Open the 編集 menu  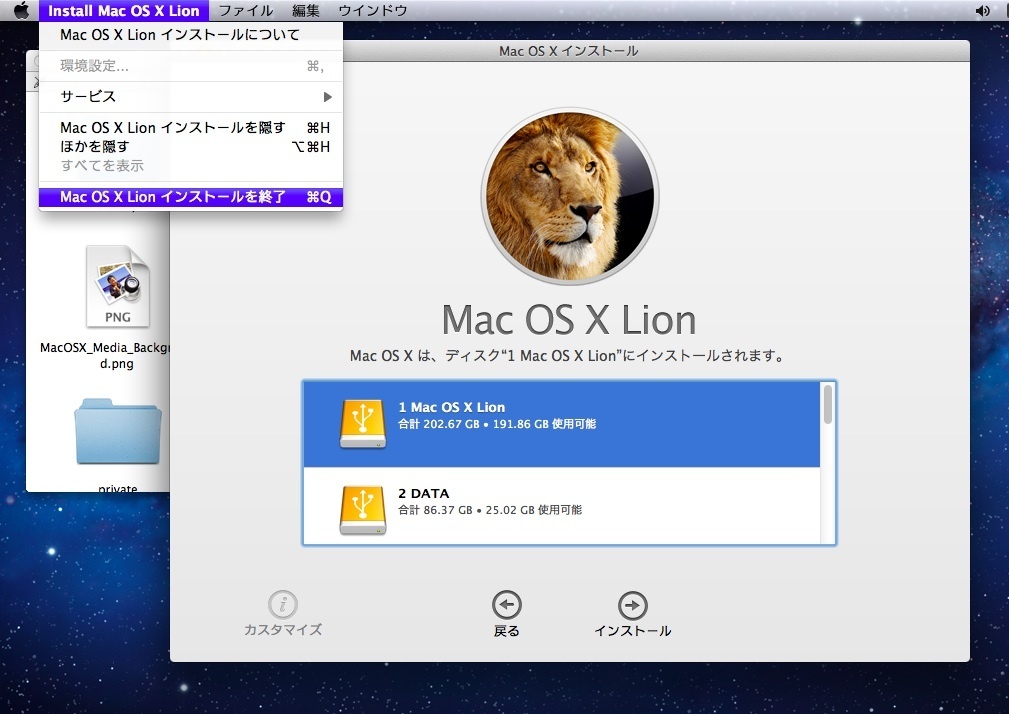tap(306, 11)
